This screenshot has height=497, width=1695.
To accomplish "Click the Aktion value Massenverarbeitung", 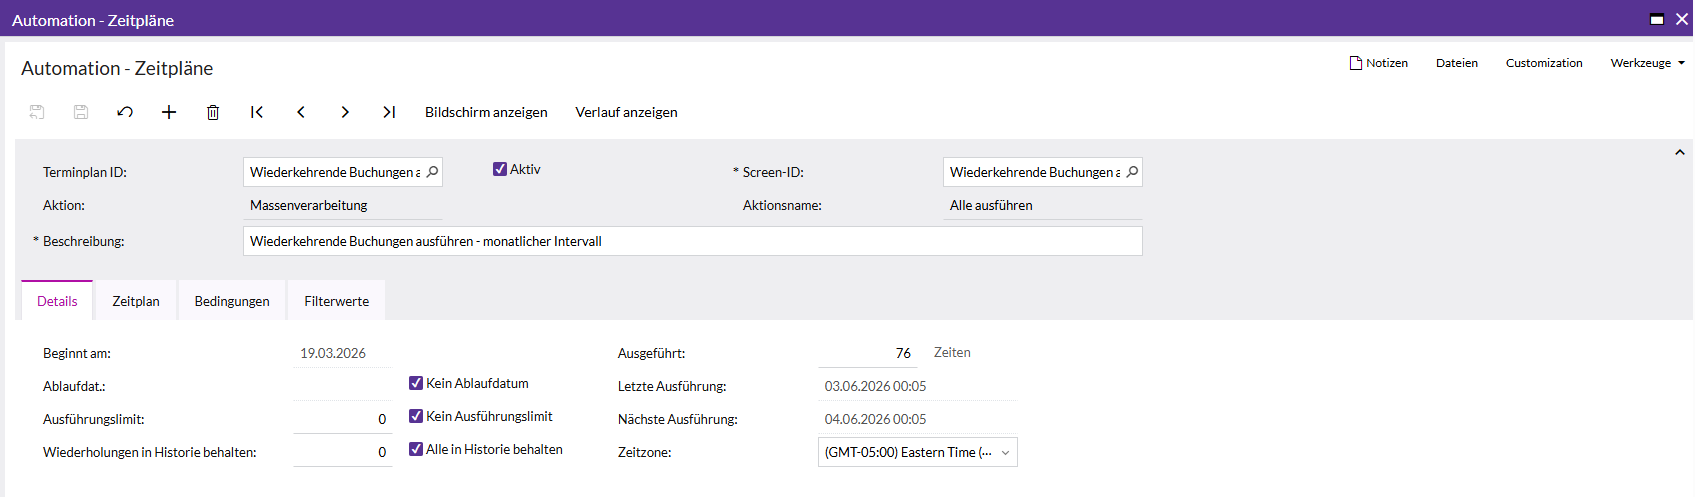I will coord(309,205).
